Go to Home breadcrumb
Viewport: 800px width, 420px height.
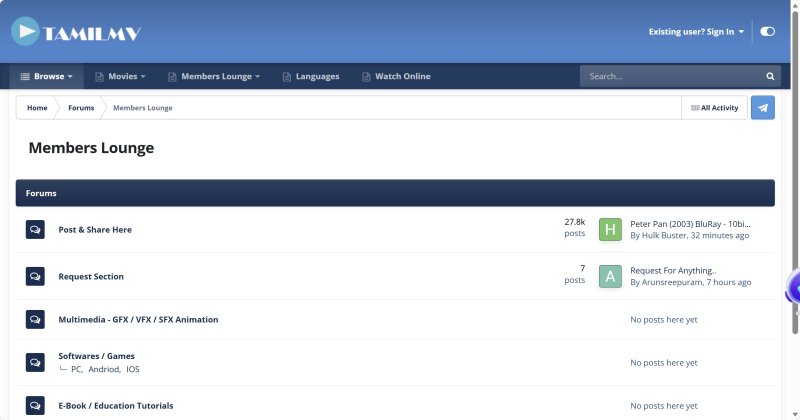(x=37, y=108)
